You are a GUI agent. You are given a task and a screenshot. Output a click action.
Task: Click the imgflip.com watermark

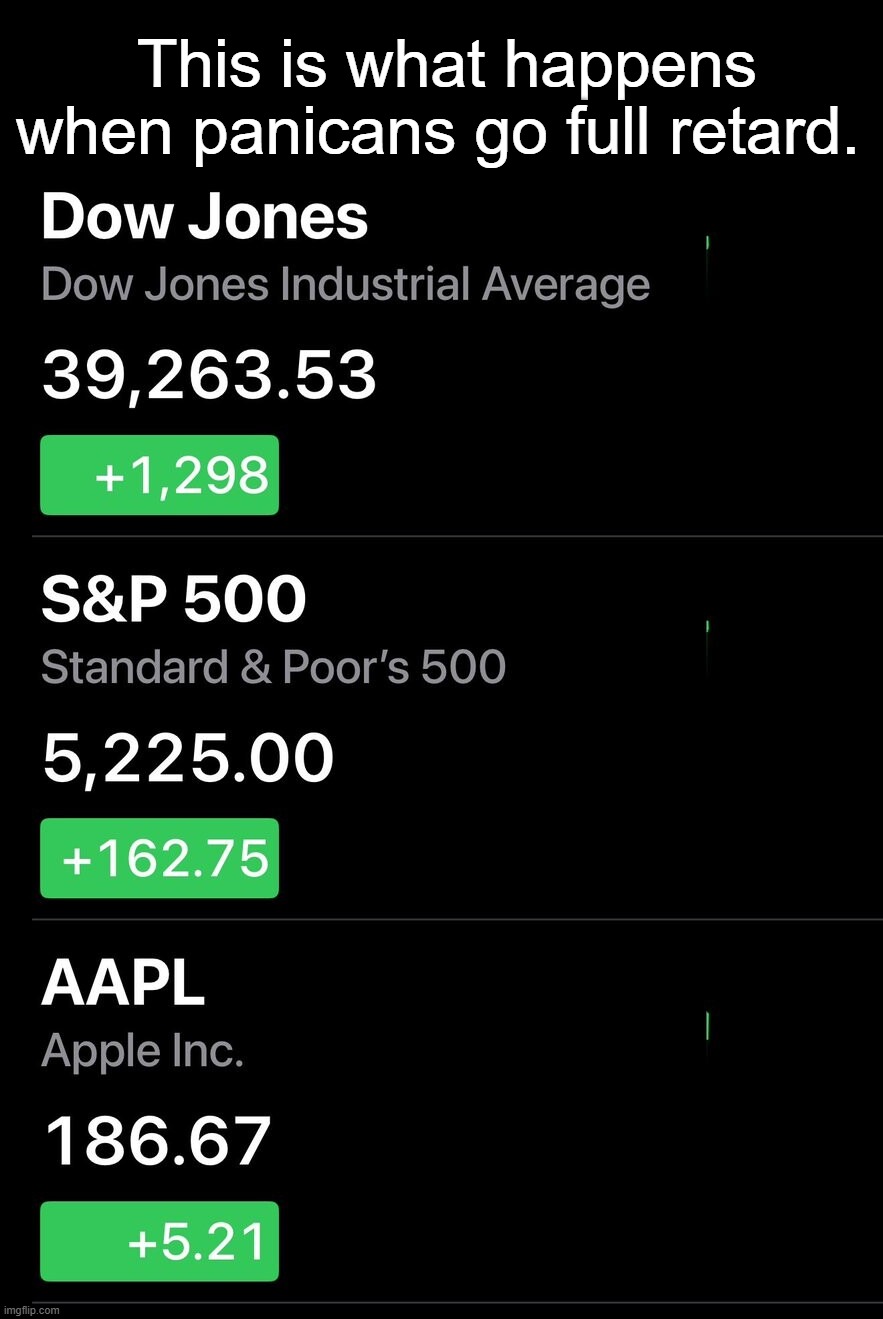pos(32,1310)
